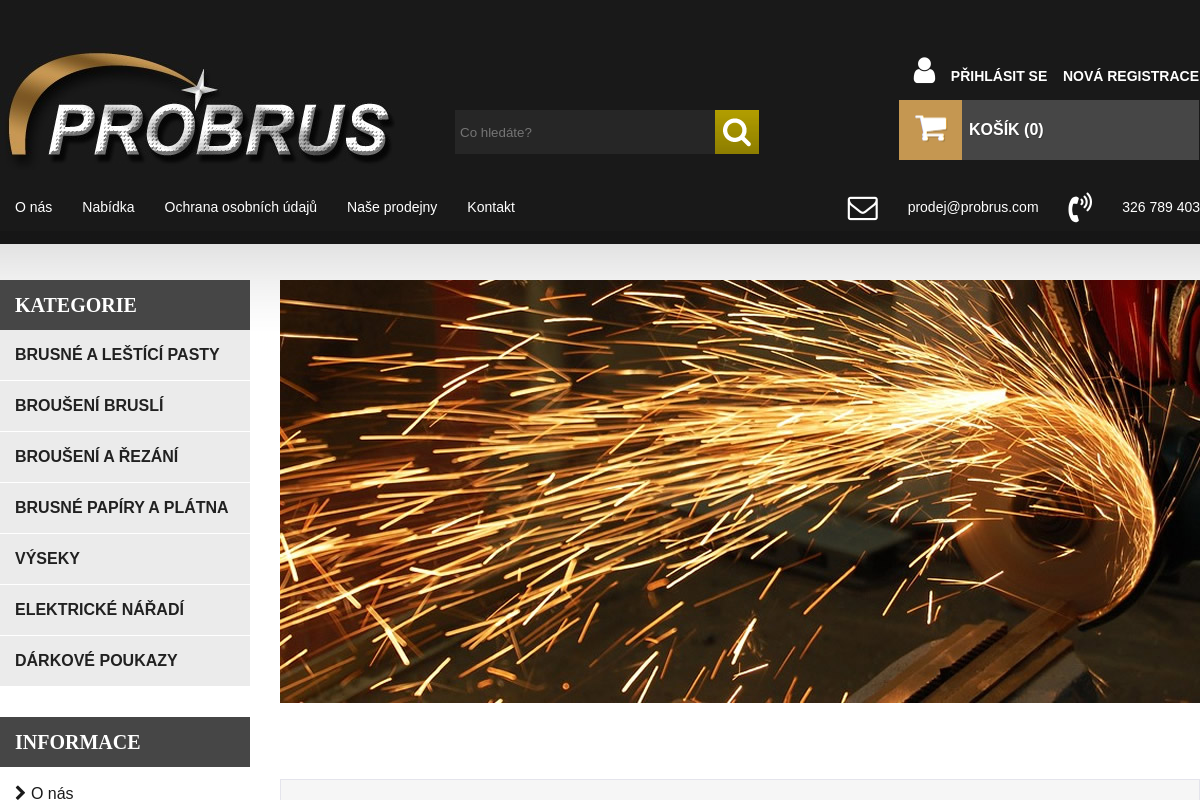The width and height of the screenshot is (1200, 800).
Task: Click the arrow icon beside O nás
Action: (x=21, y=792)
